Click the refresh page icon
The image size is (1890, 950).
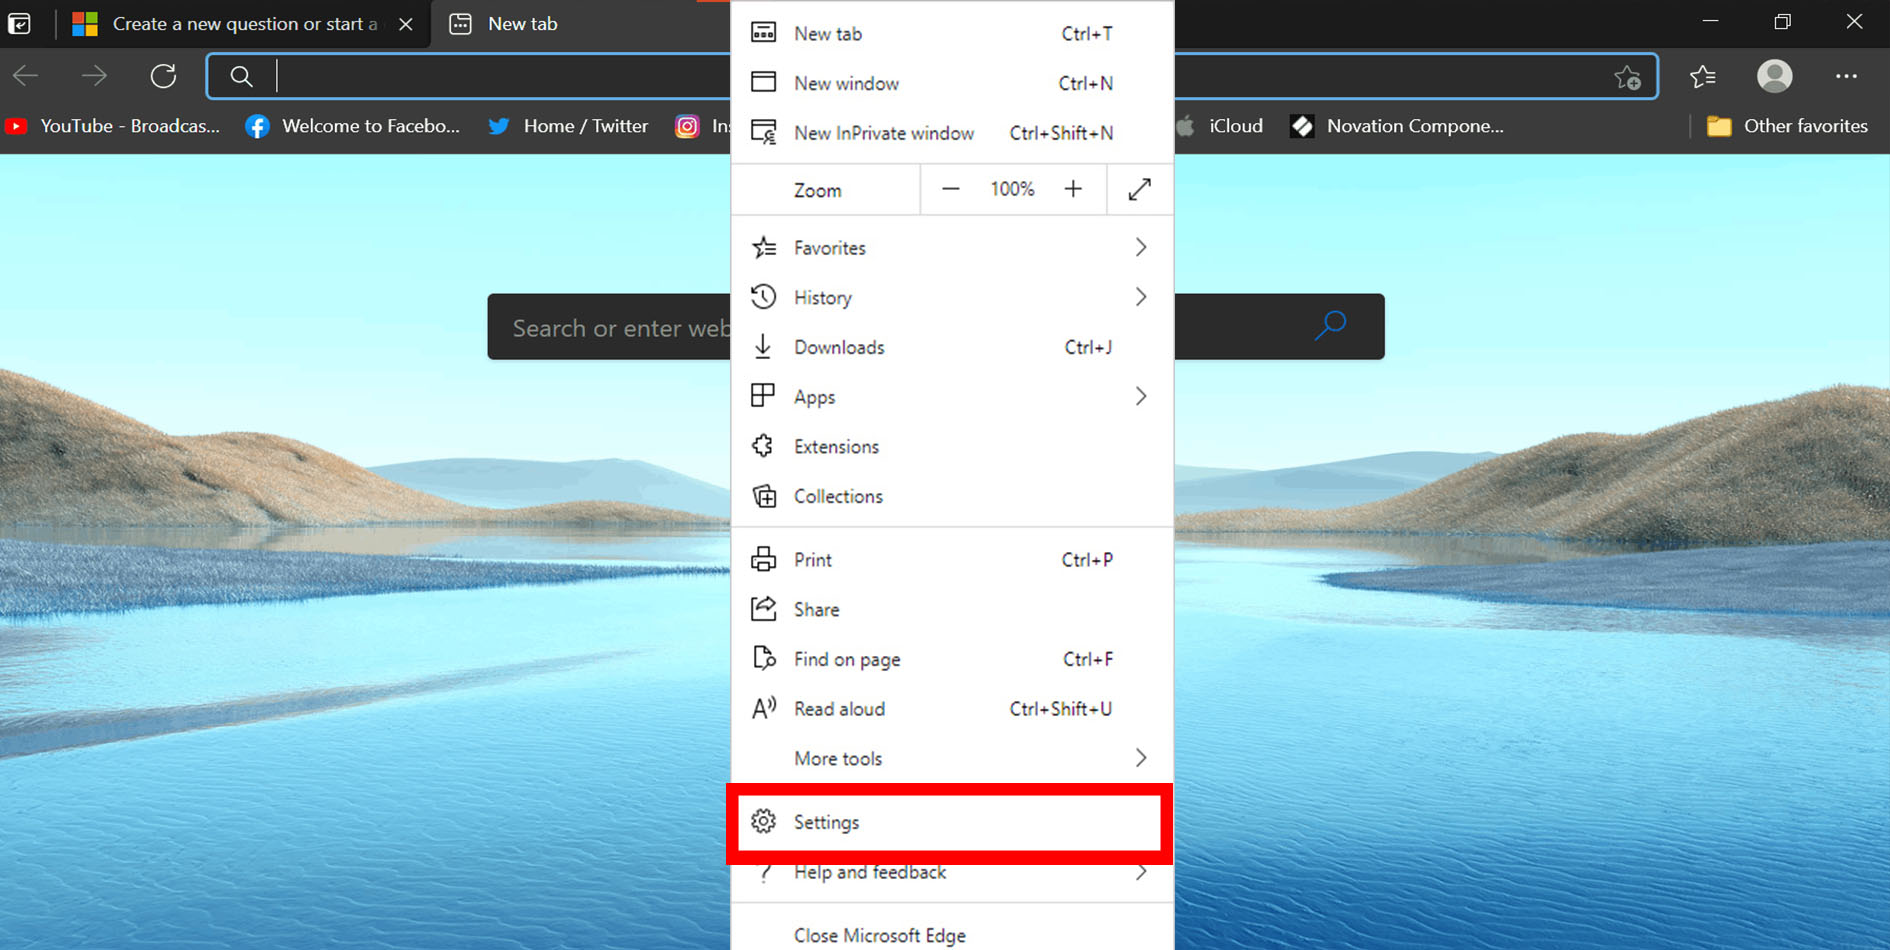pyautogui.click(x=163, y=76)
